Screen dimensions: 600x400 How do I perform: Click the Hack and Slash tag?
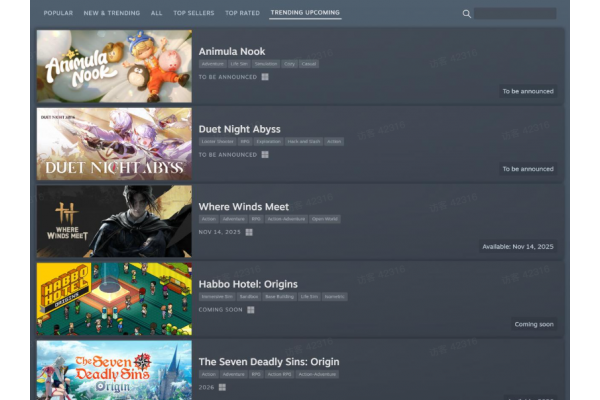[x=304, y=142]
